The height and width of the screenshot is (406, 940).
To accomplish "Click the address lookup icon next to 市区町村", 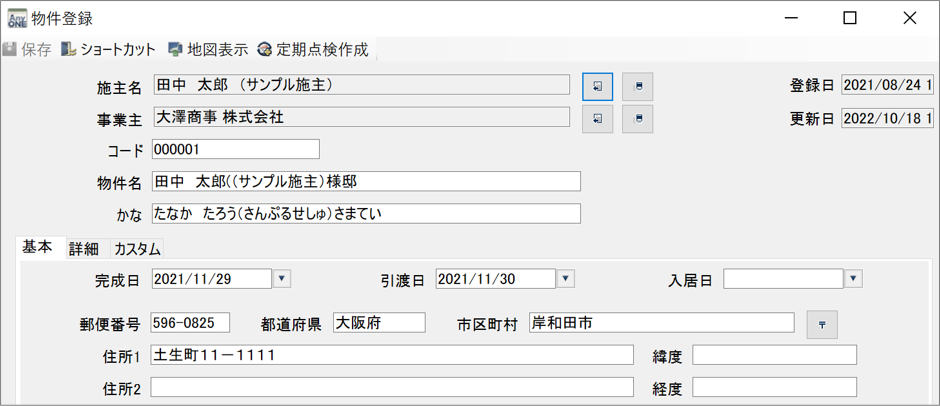I will [x=822, y=324].
